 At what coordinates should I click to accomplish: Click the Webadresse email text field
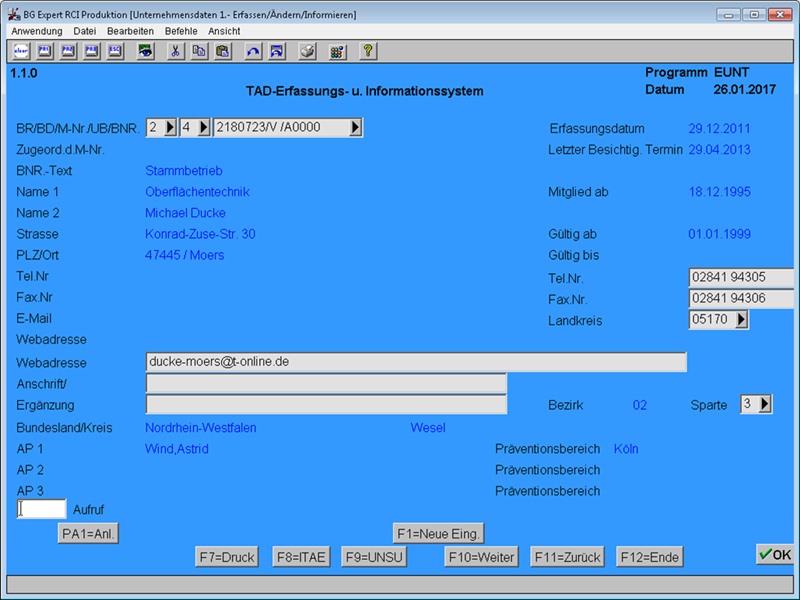point(416,362)
